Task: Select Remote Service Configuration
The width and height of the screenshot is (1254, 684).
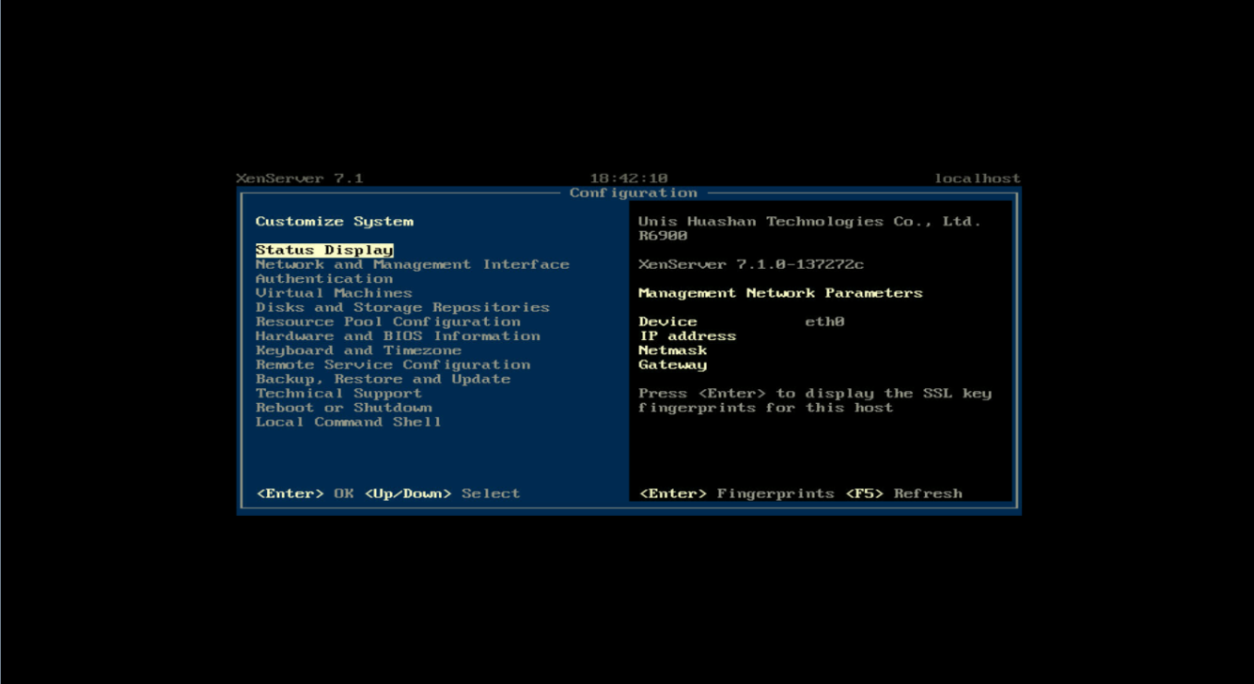Action: (393, 365)
